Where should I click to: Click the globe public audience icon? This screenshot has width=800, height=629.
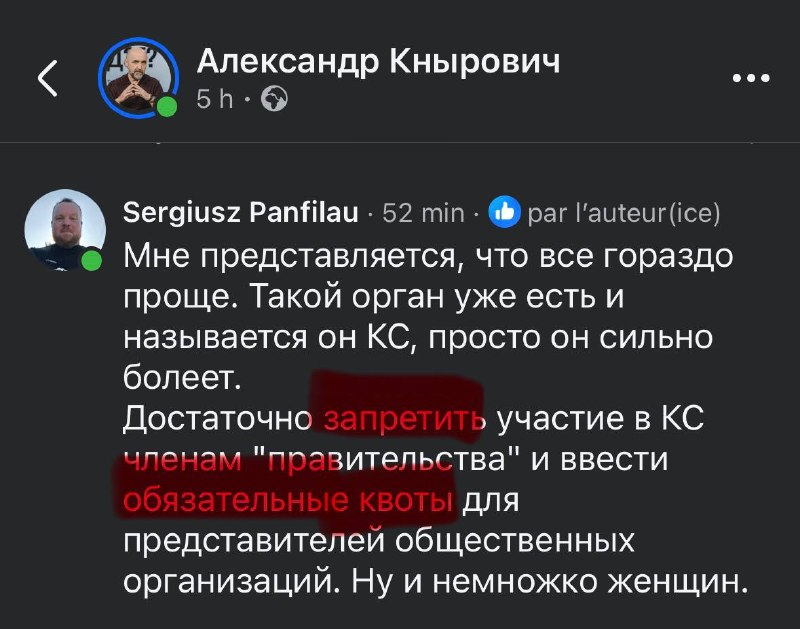[x=274, y=99]
